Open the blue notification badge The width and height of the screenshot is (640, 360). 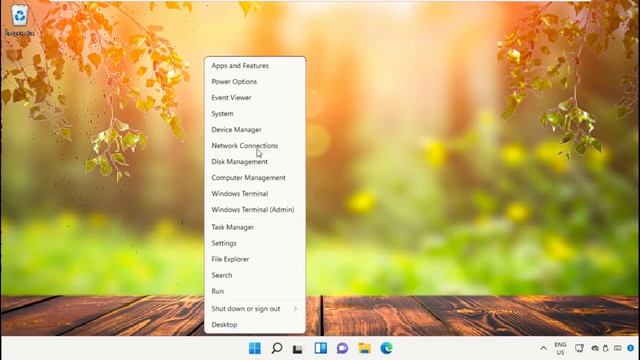[x=631, y=348]
